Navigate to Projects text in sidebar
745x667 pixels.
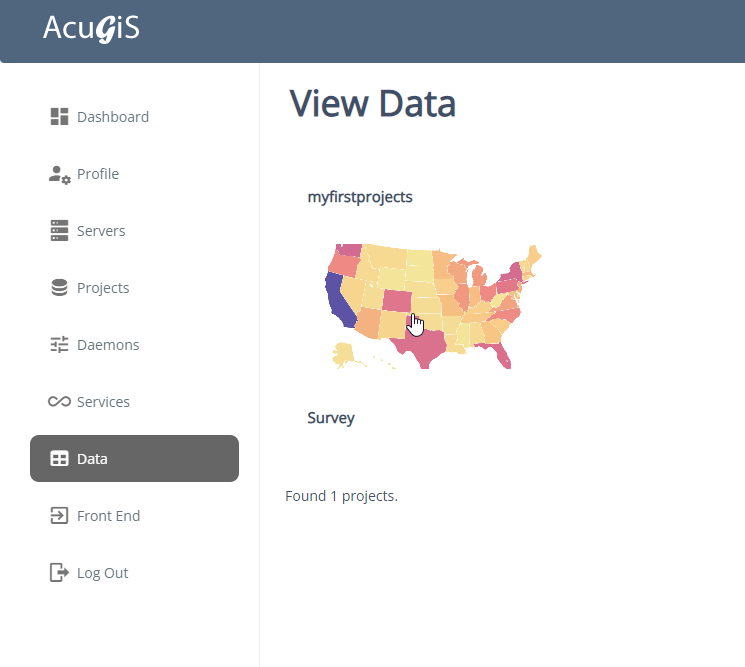click(x=103, y=288)
